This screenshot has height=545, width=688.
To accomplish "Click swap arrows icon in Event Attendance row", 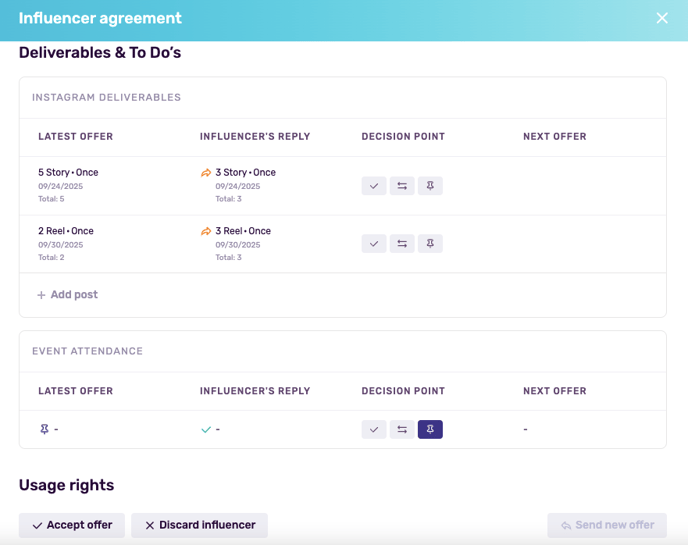I will [402, 429].
